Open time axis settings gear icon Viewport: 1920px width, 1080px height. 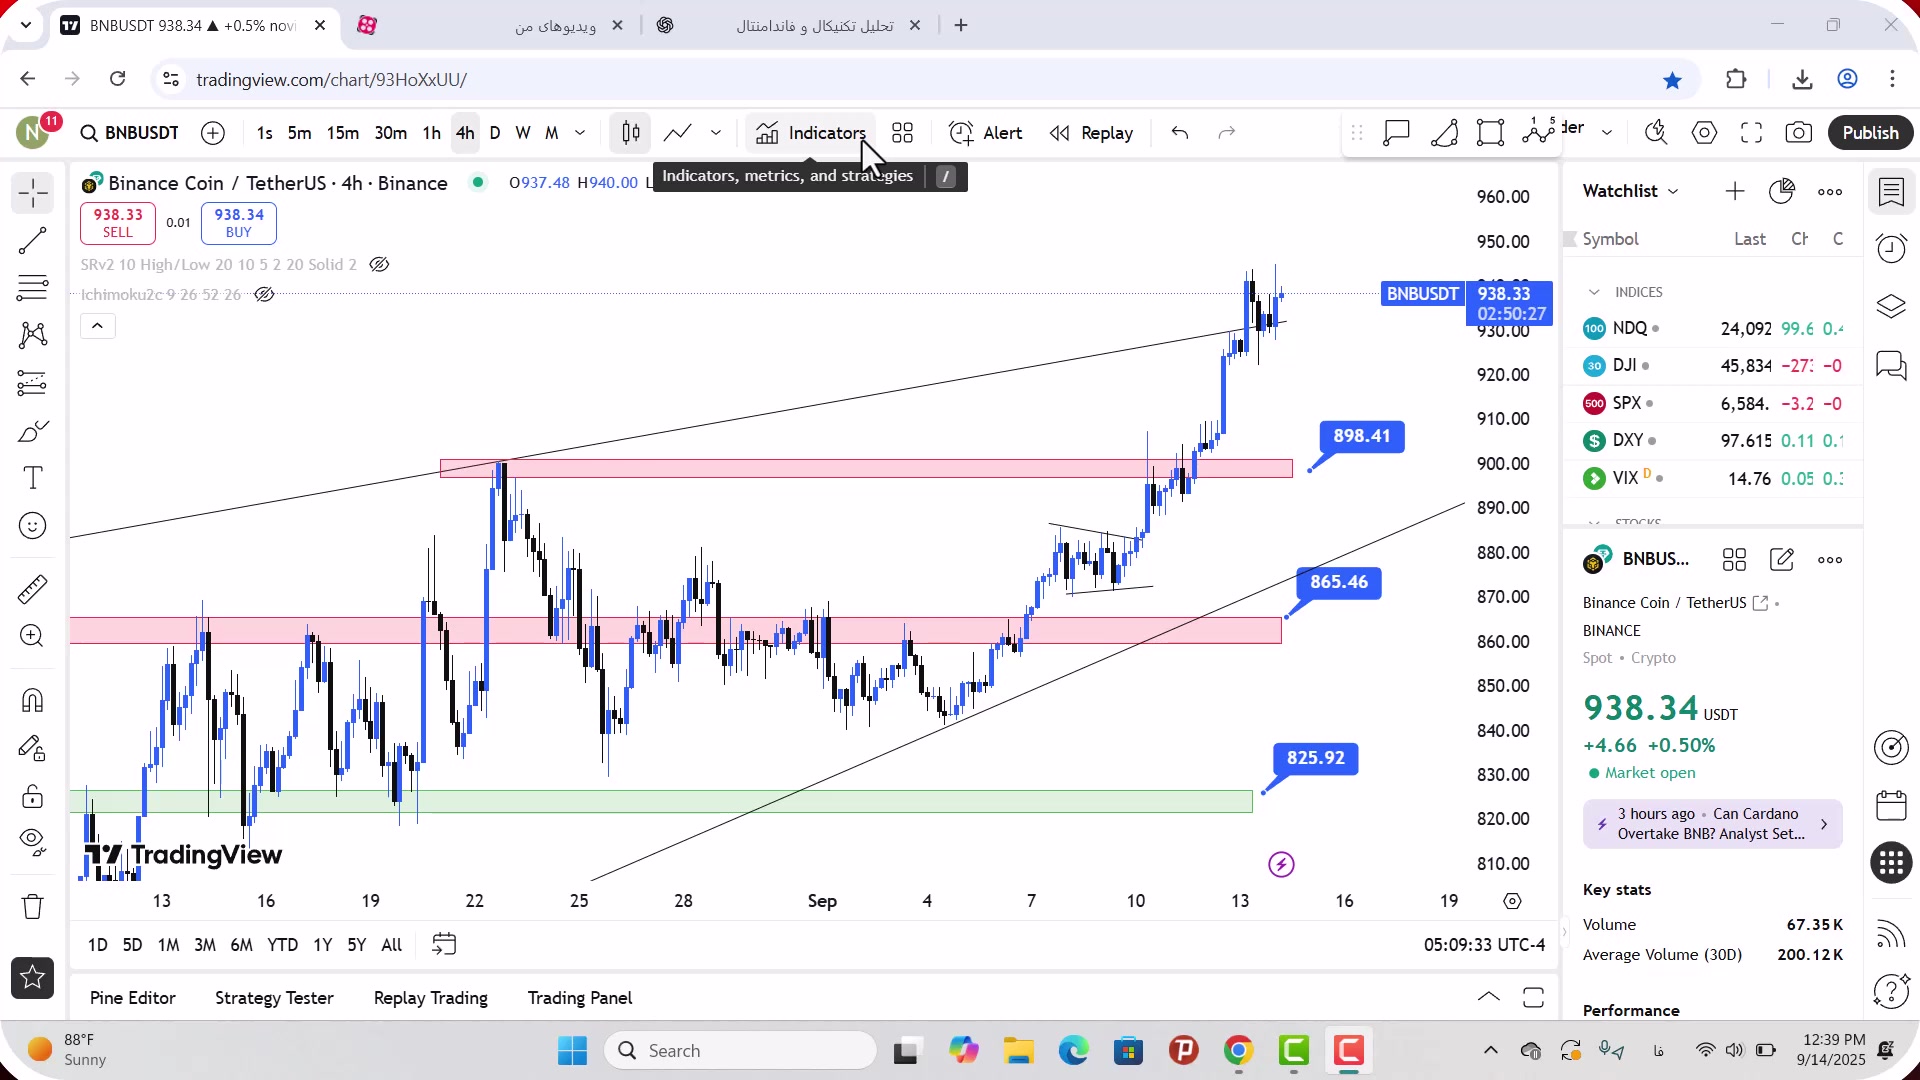click(x=1512, y=901)
